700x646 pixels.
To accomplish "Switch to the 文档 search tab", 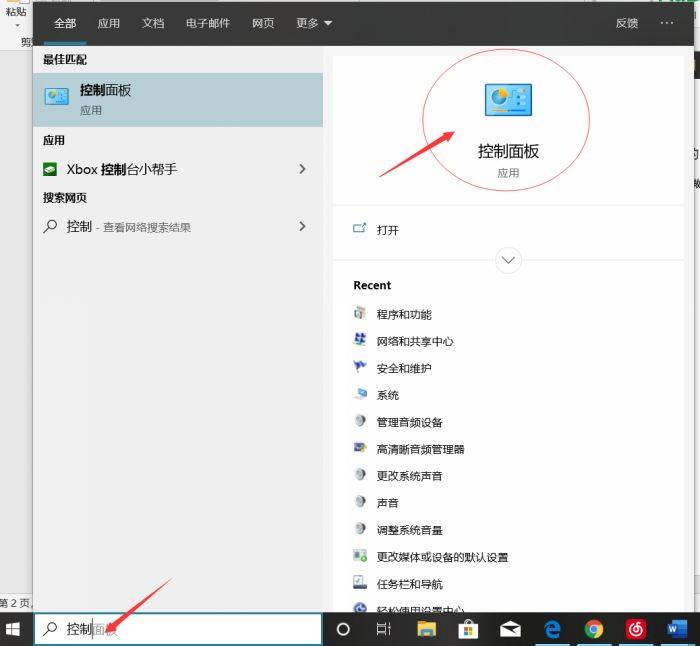I will (x=153, y=23).
